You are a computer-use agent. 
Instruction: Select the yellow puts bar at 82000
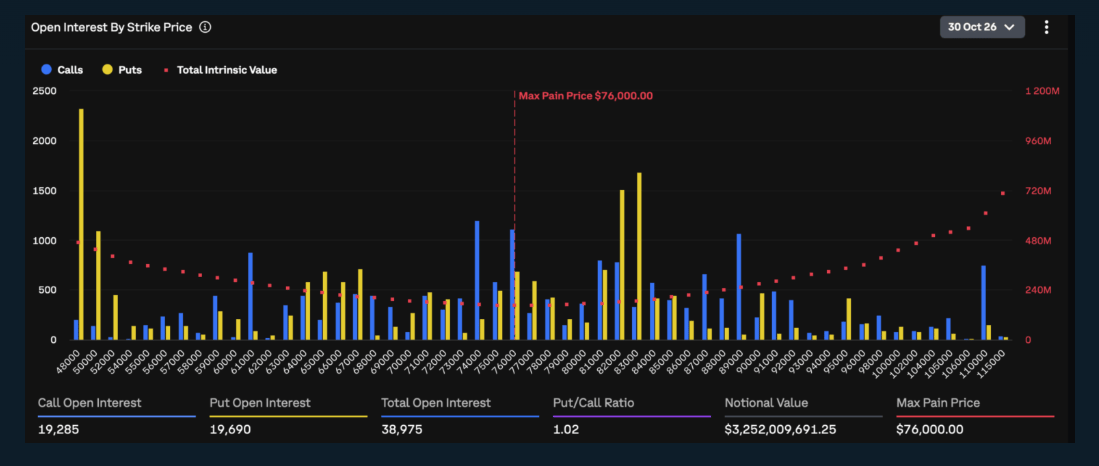tap(622, 265)
